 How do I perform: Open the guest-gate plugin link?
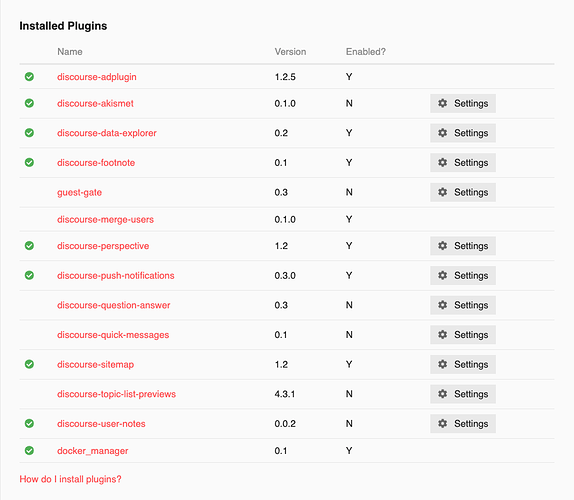[79, 193]
